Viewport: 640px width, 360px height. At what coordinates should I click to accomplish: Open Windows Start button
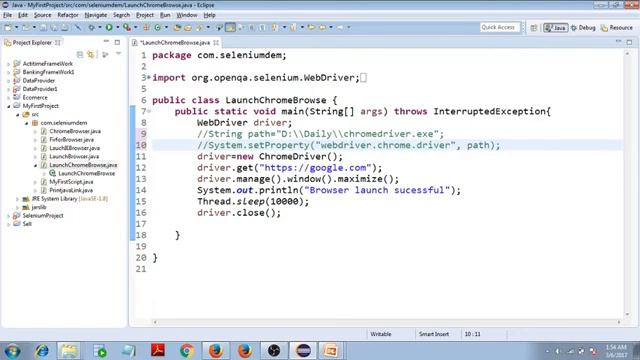coord(12,351)
